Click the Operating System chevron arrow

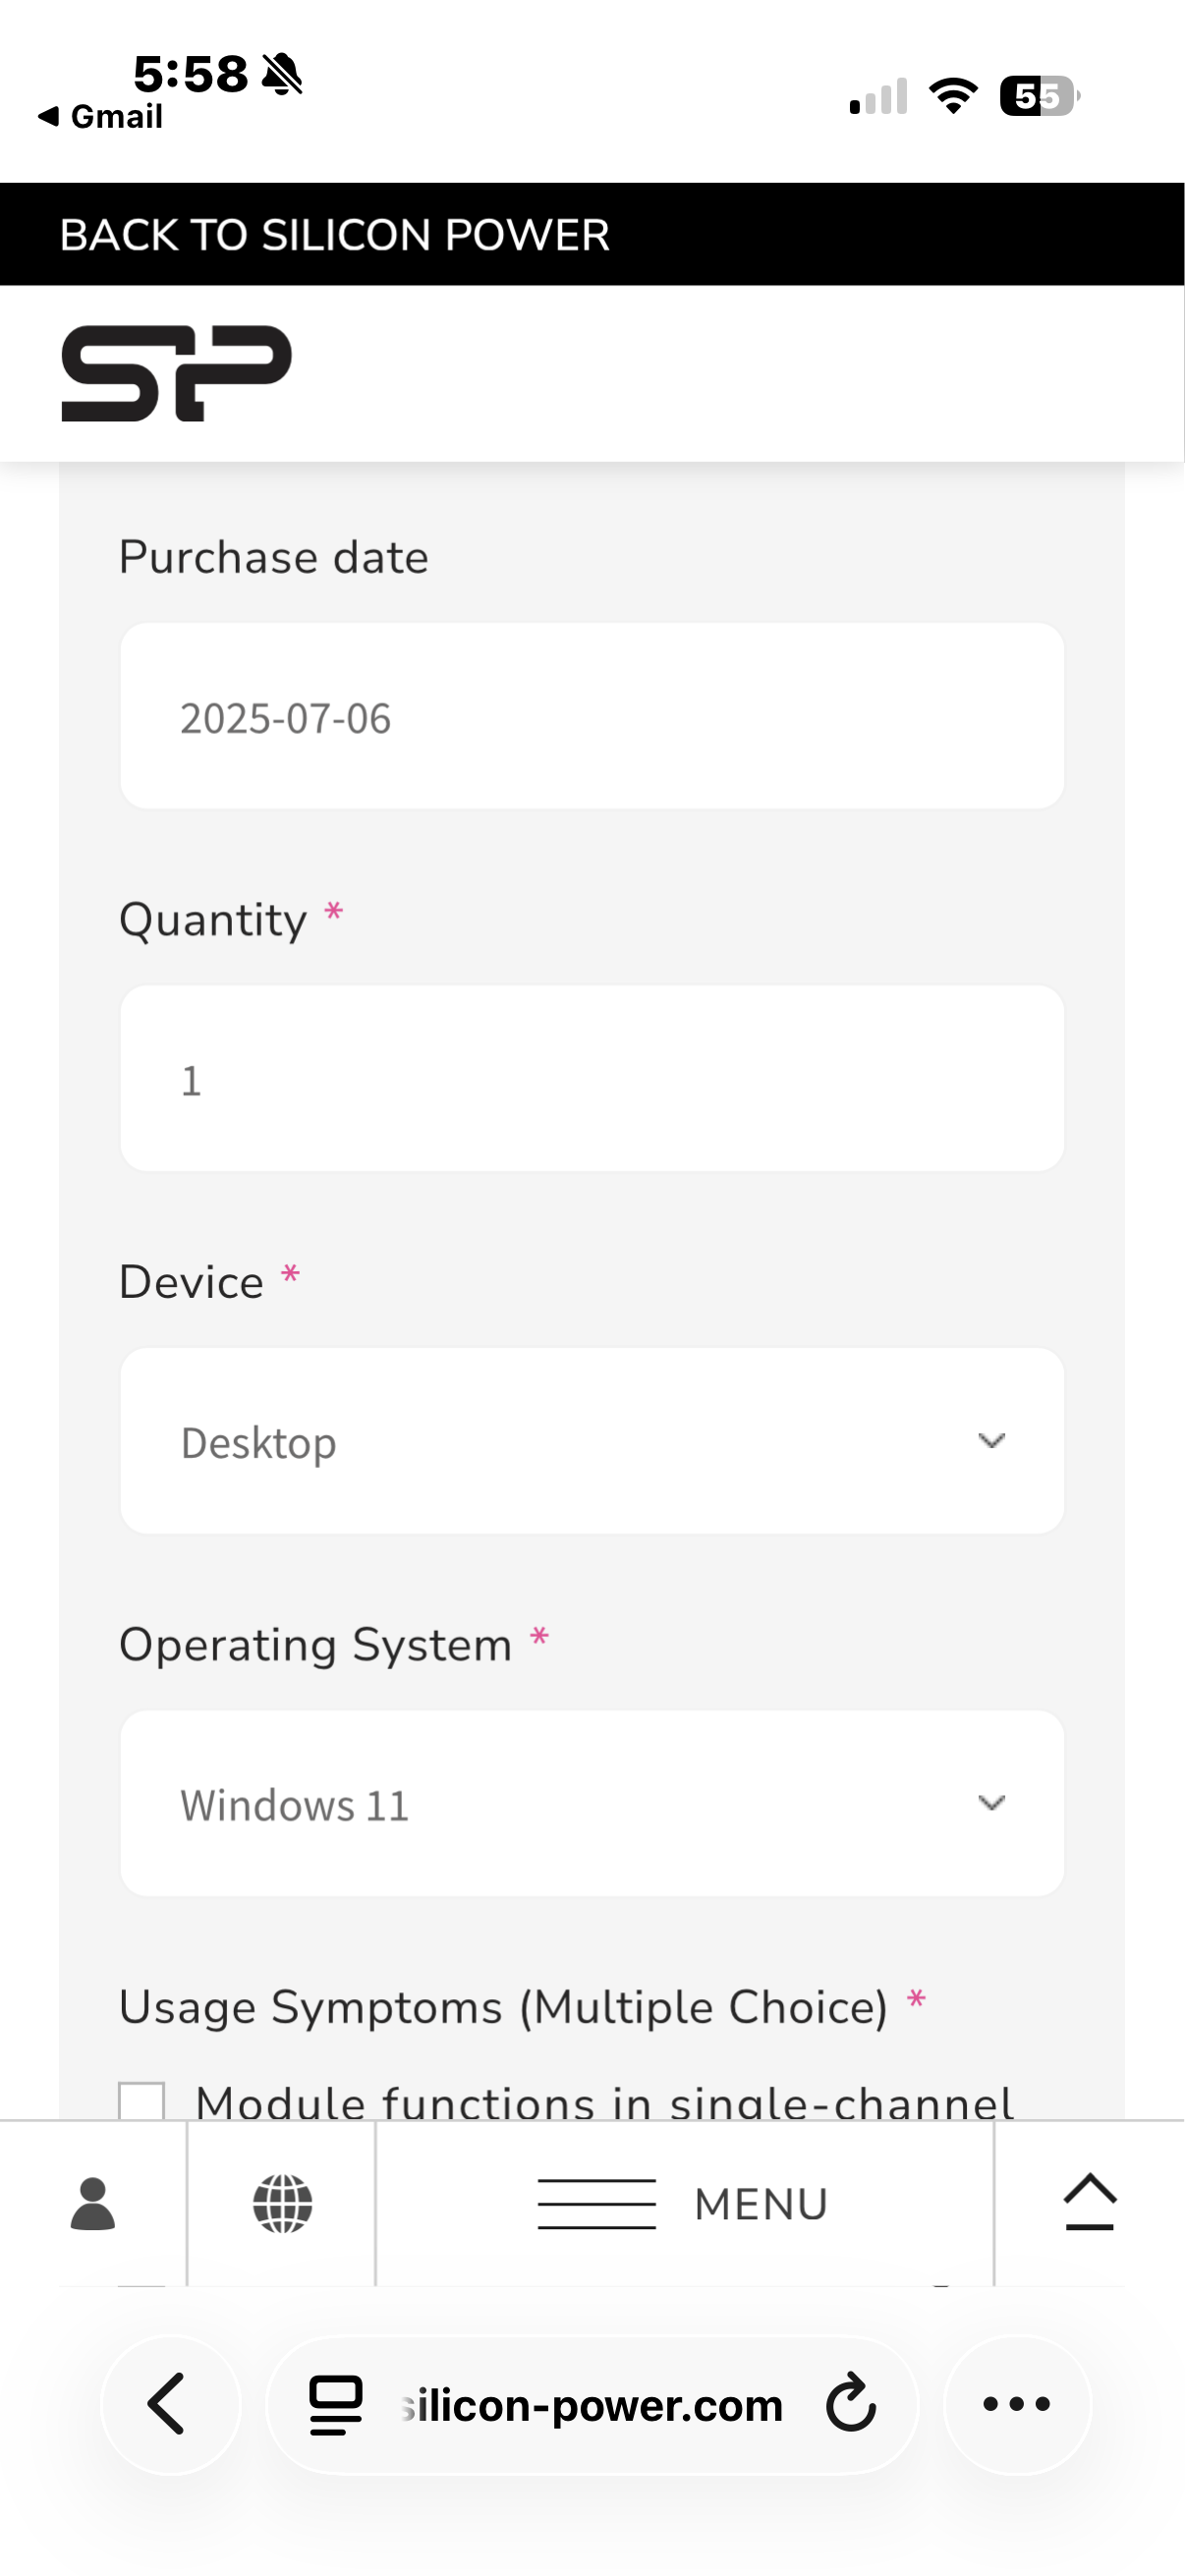pos(991,1803)
